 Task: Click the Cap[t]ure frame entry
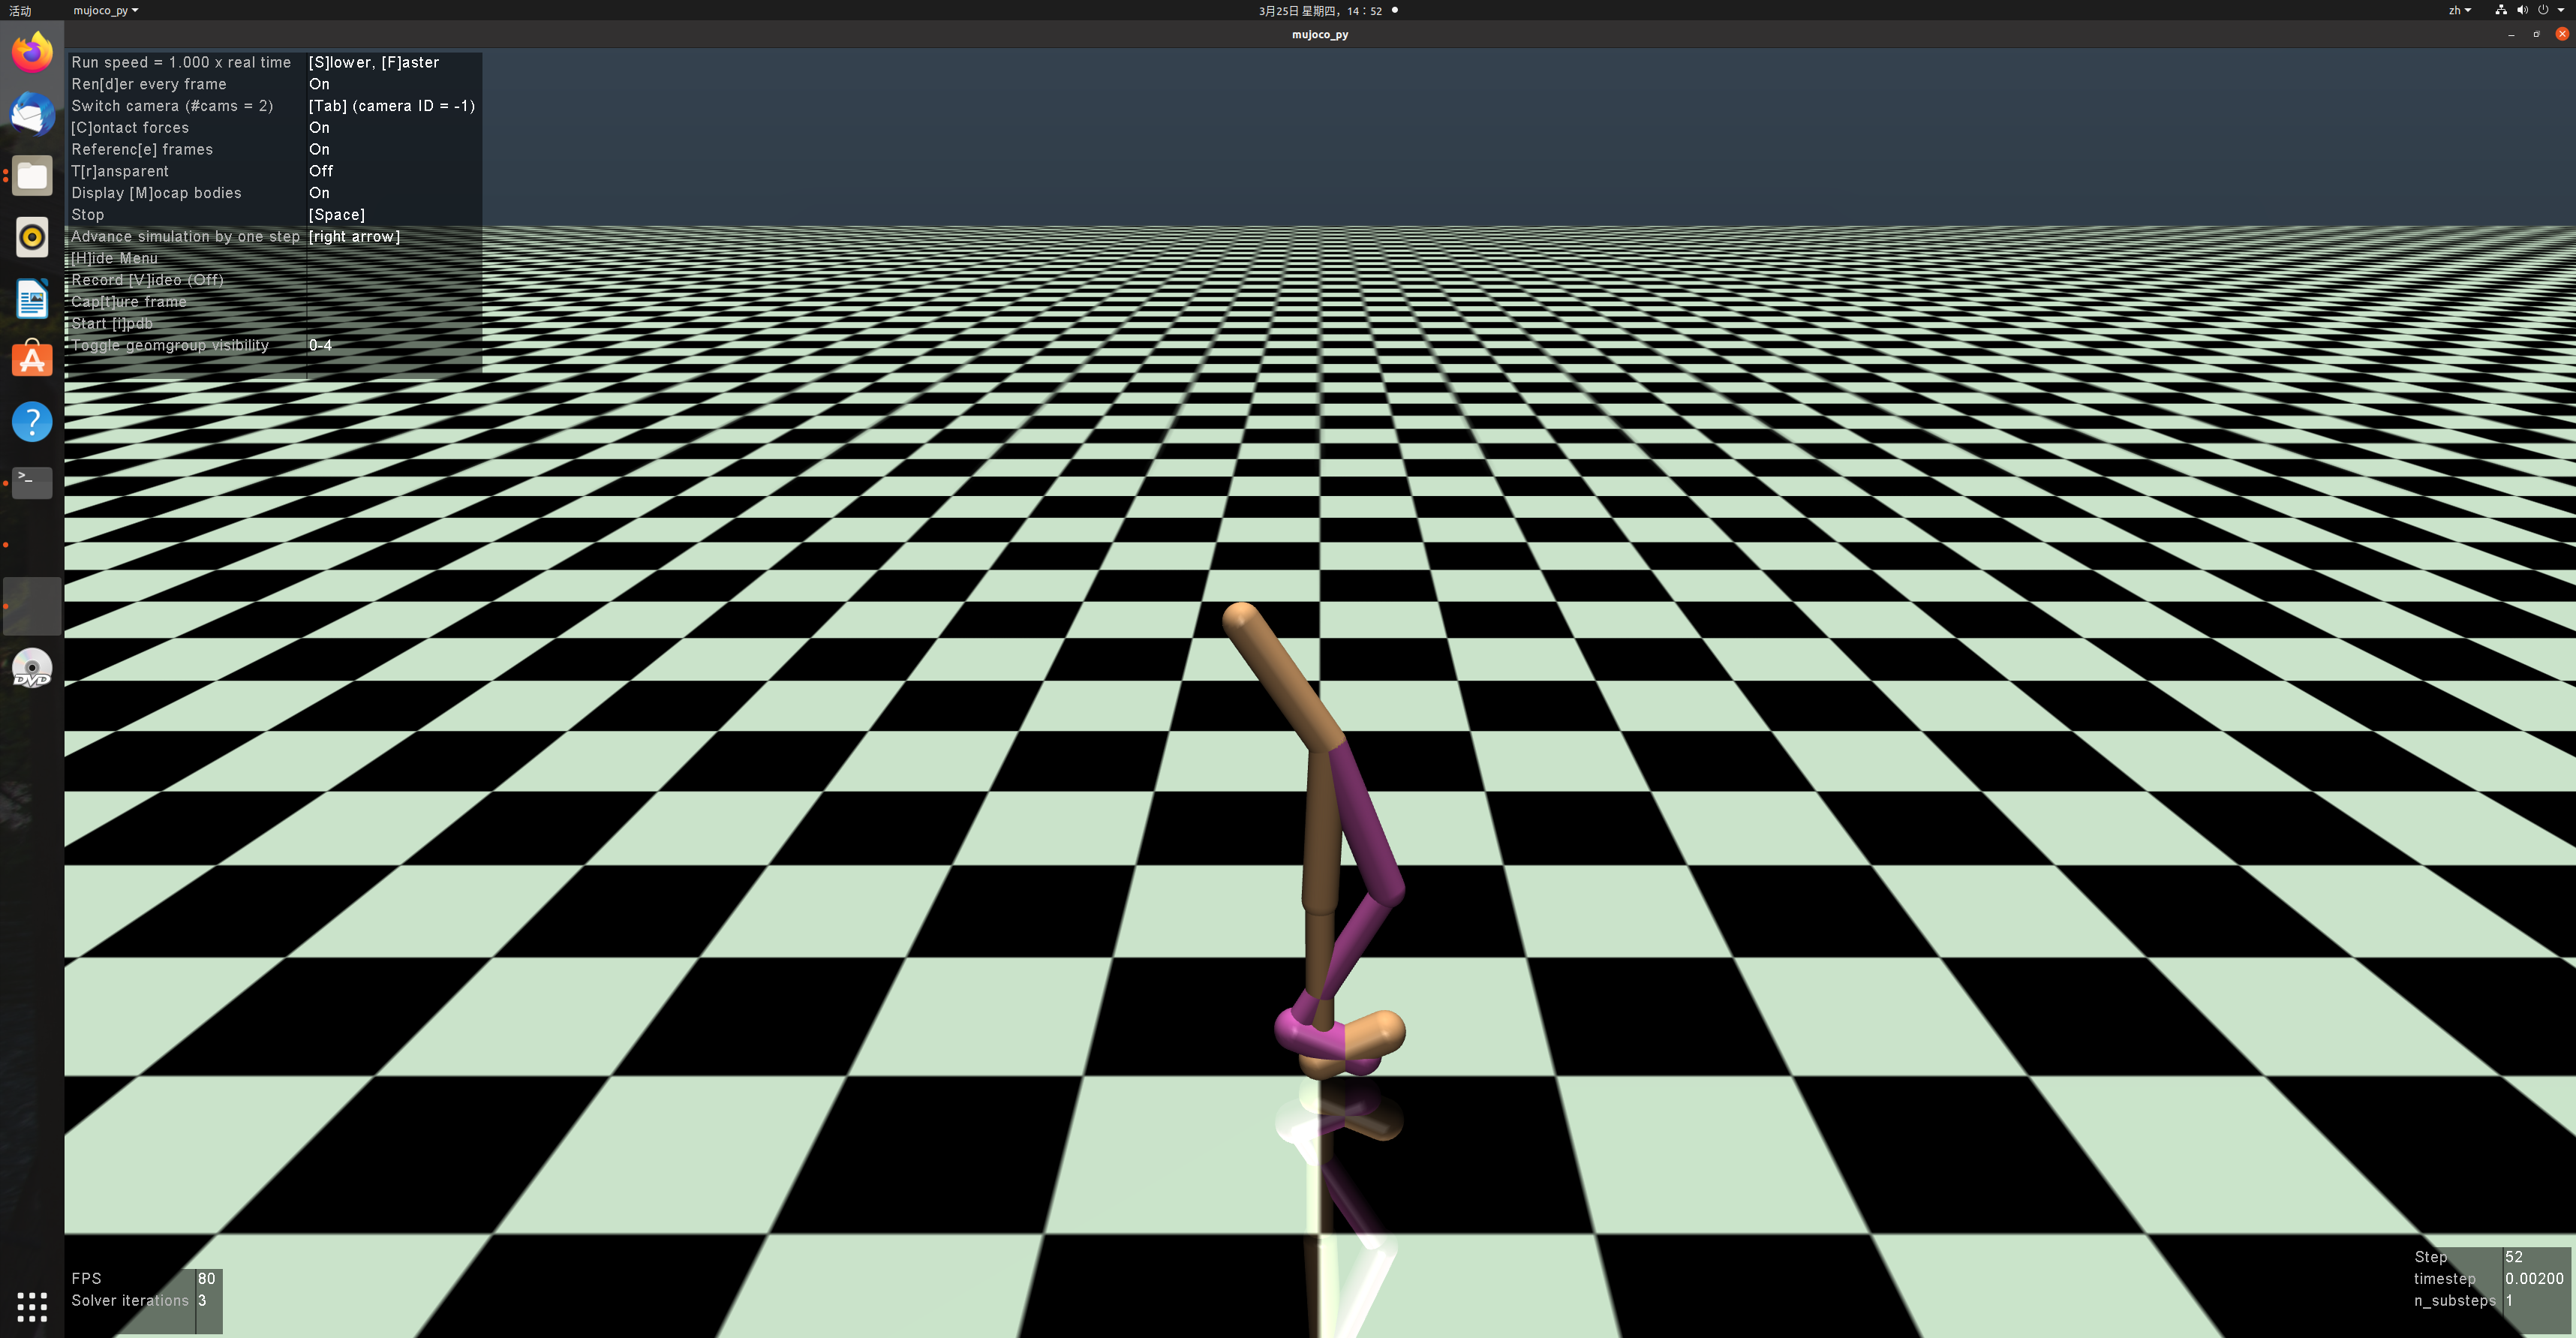click(129, 302)
